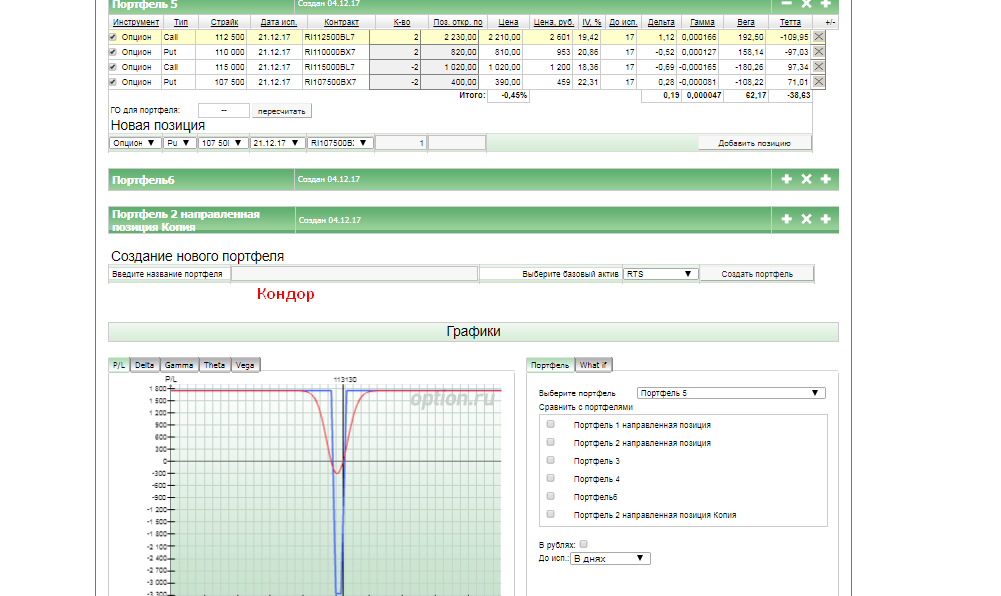Image resolution: width=1001 pixels, height=596 pixels.
Task: Delete the Call 112 500 position row
Action: pos(819,37)
